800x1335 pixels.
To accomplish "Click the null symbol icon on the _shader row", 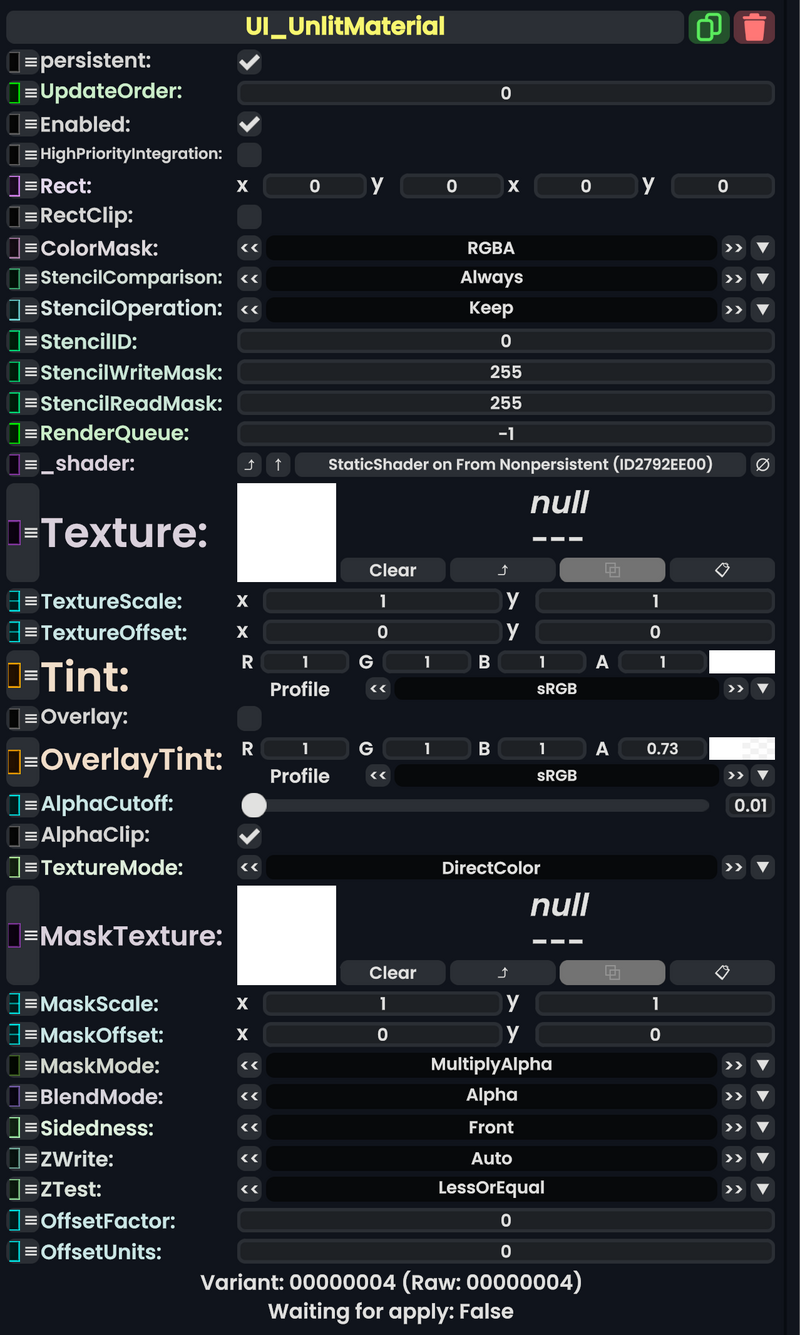I will coord(763,464).
